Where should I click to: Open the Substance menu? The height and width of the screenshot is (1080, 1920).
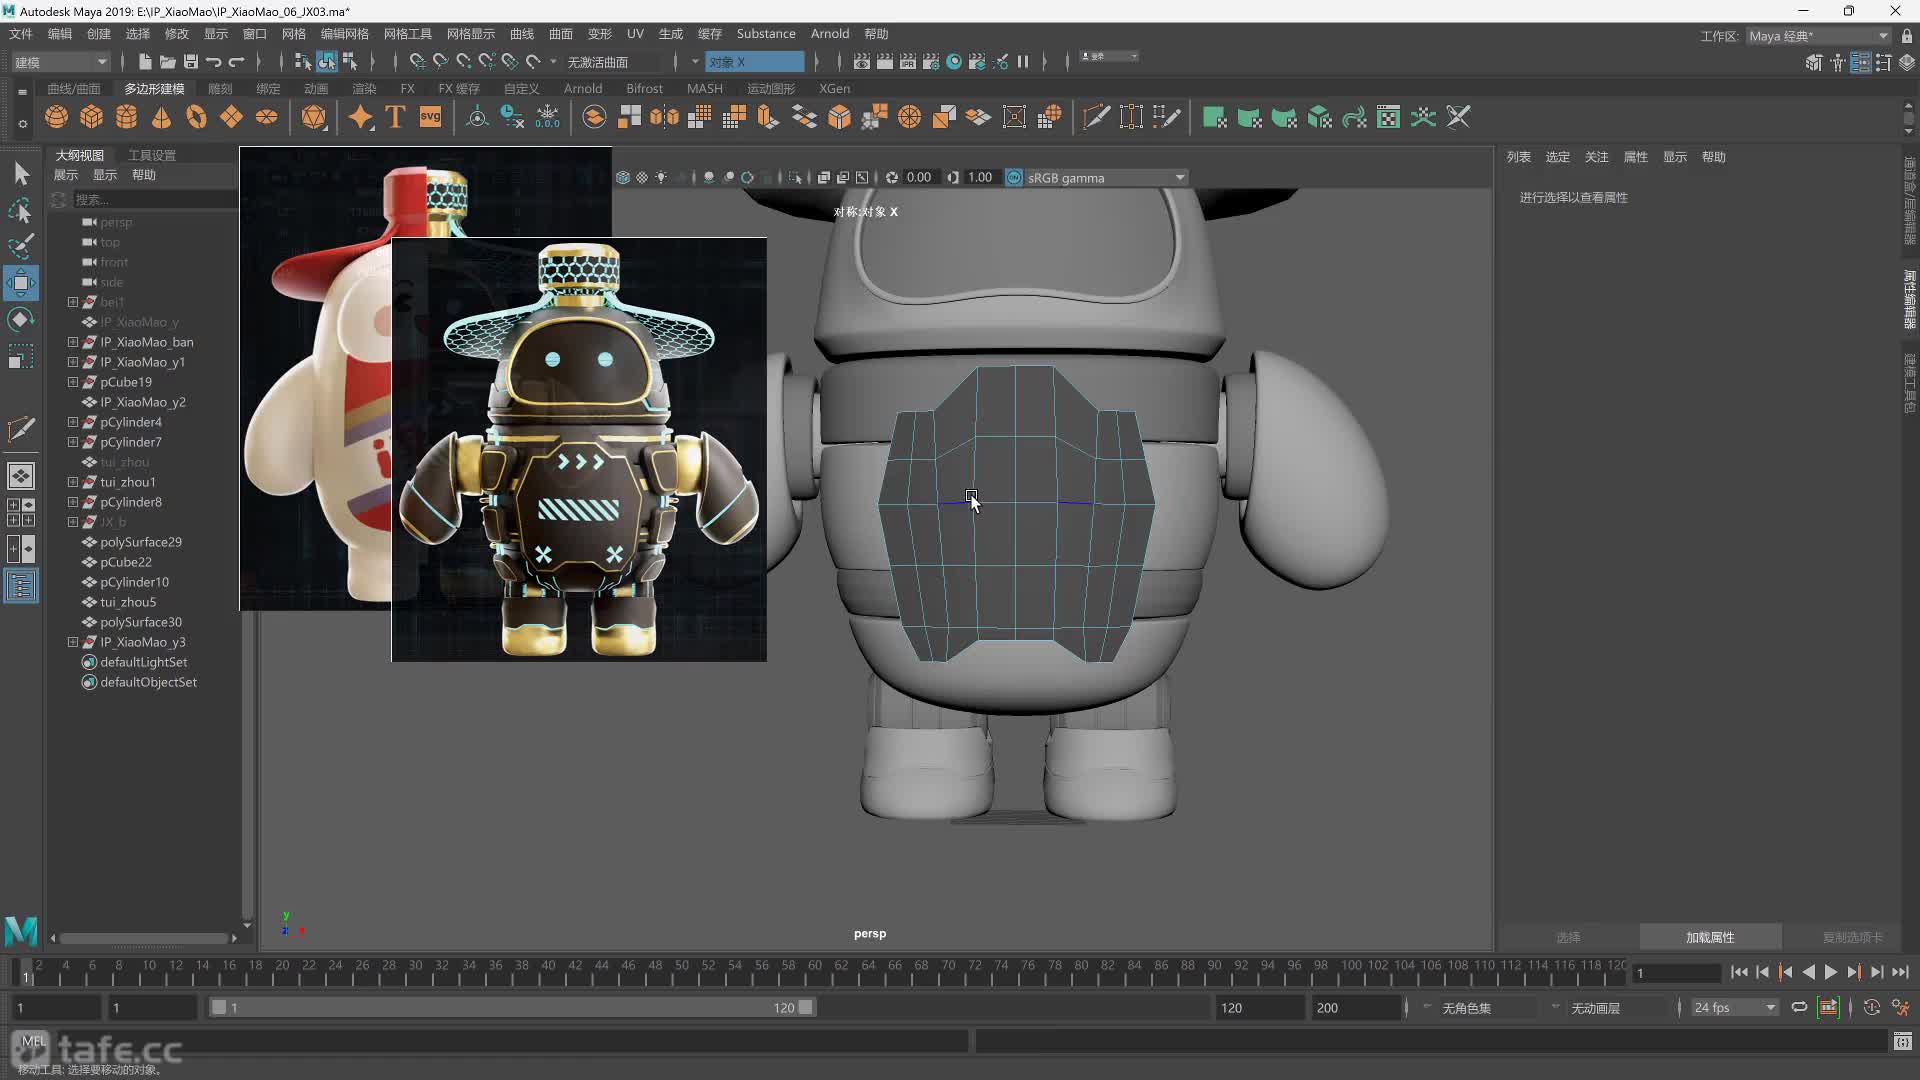(x=766, y=34)
